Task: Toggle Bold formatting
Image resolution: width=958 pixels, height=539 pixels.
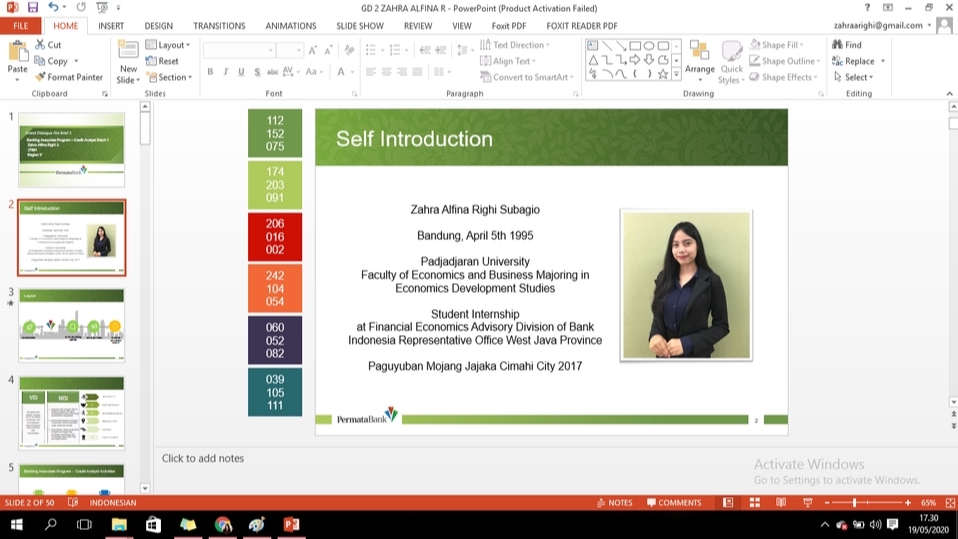Action: click(210, 72)
